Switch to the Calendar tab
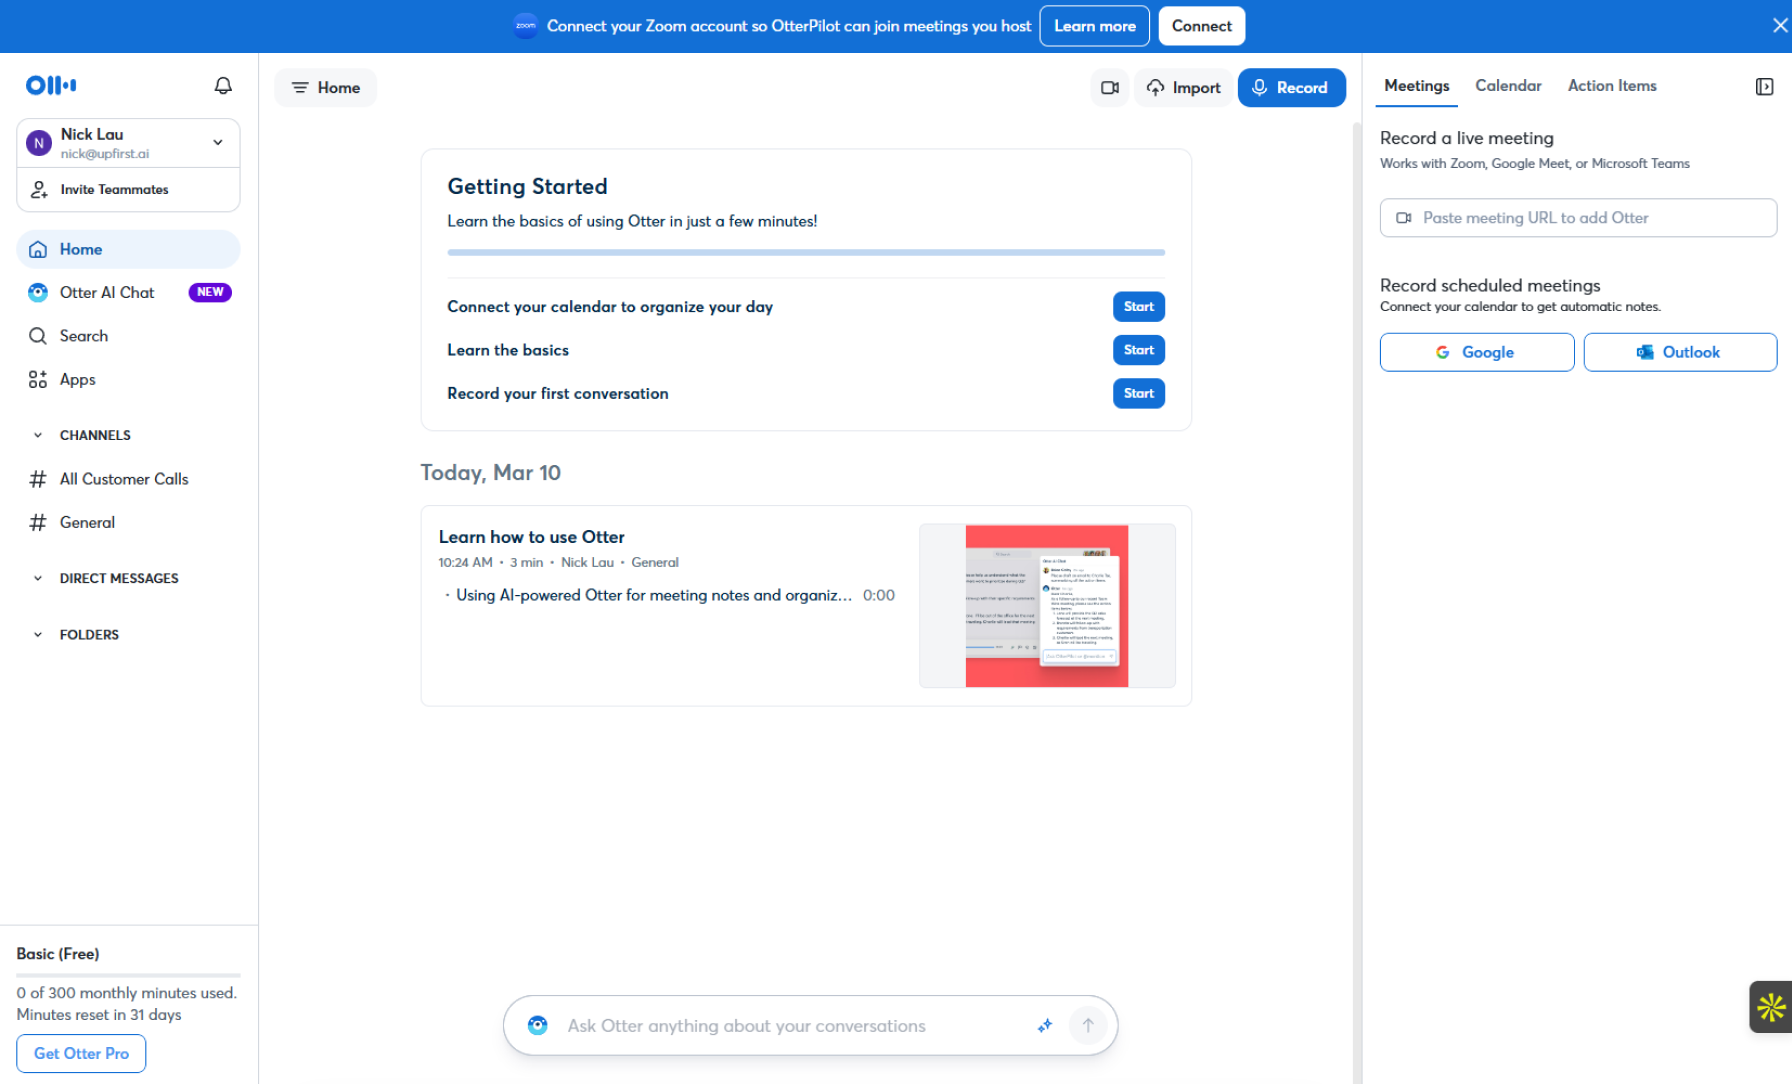The image size is (1792, 1084). pos(1508,86)
